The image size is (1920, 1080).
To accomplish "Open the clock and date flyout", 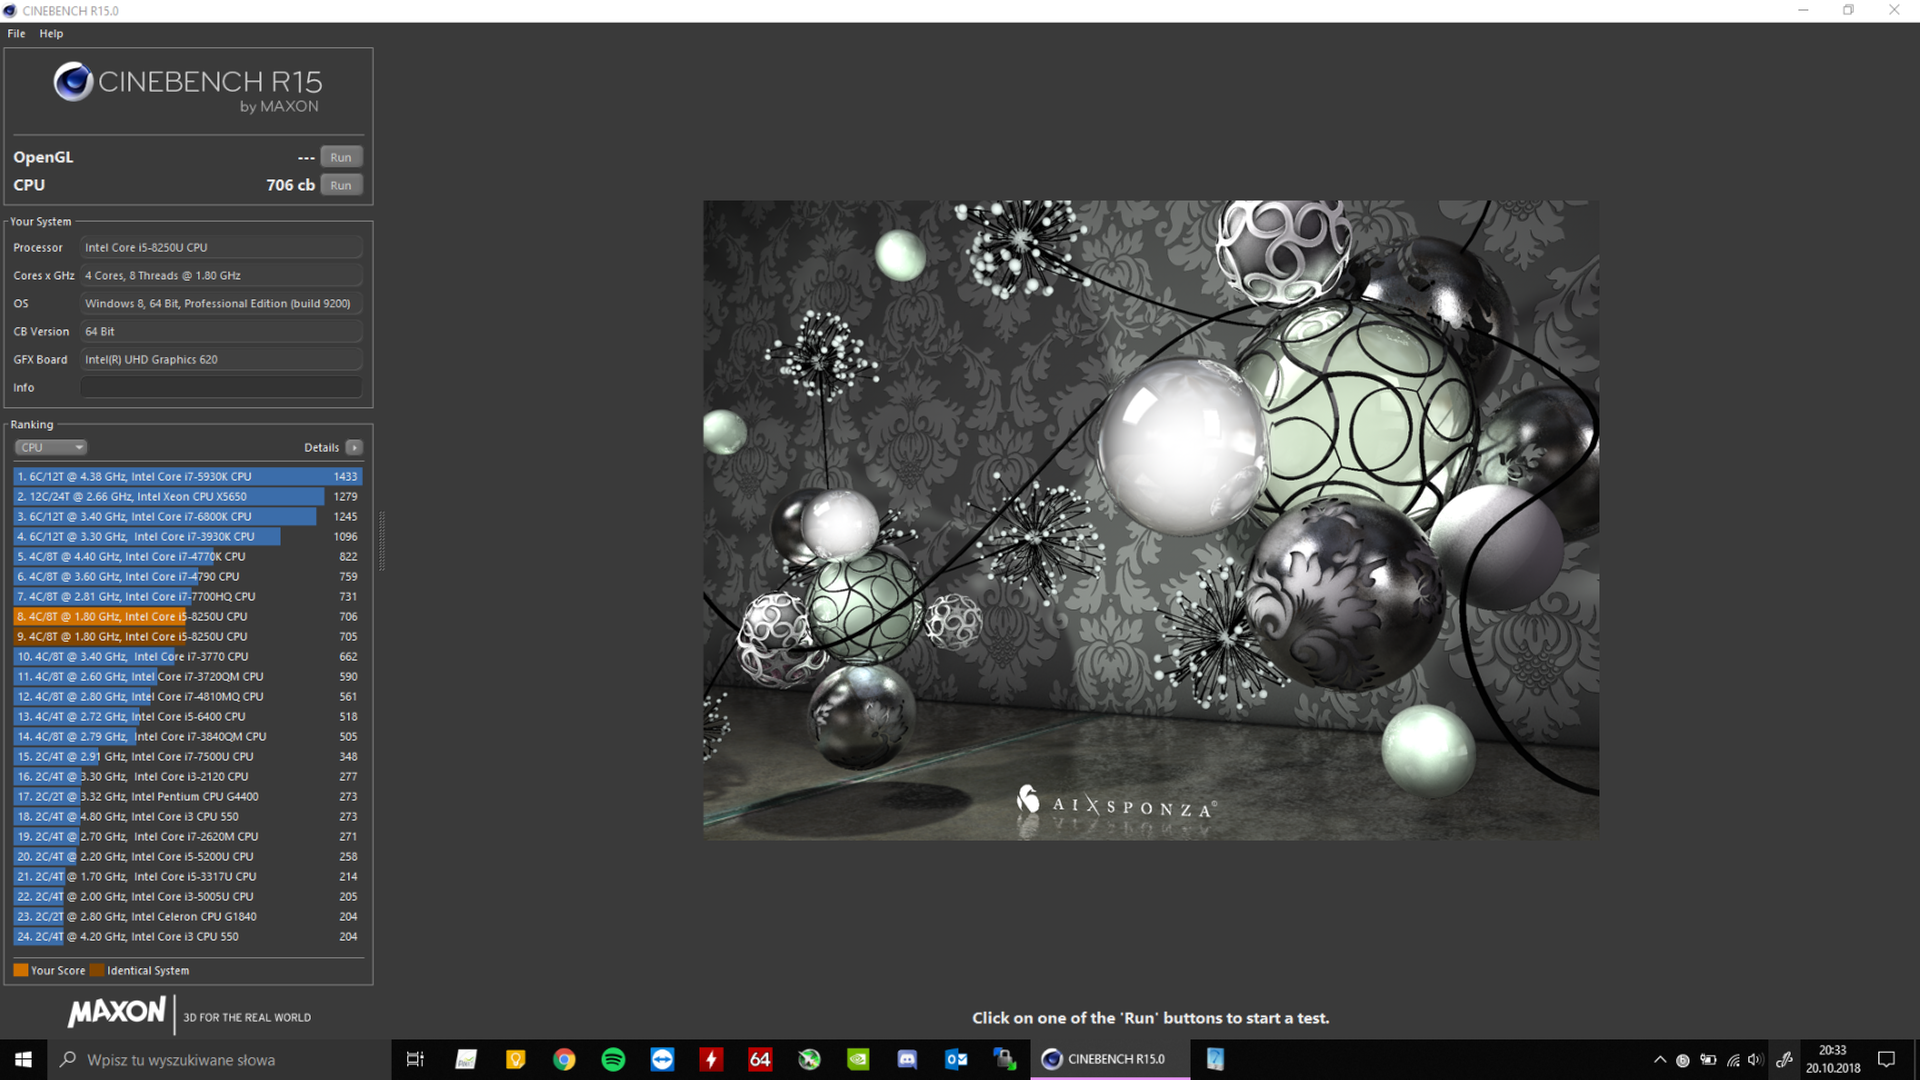I will point(1833,1059).
